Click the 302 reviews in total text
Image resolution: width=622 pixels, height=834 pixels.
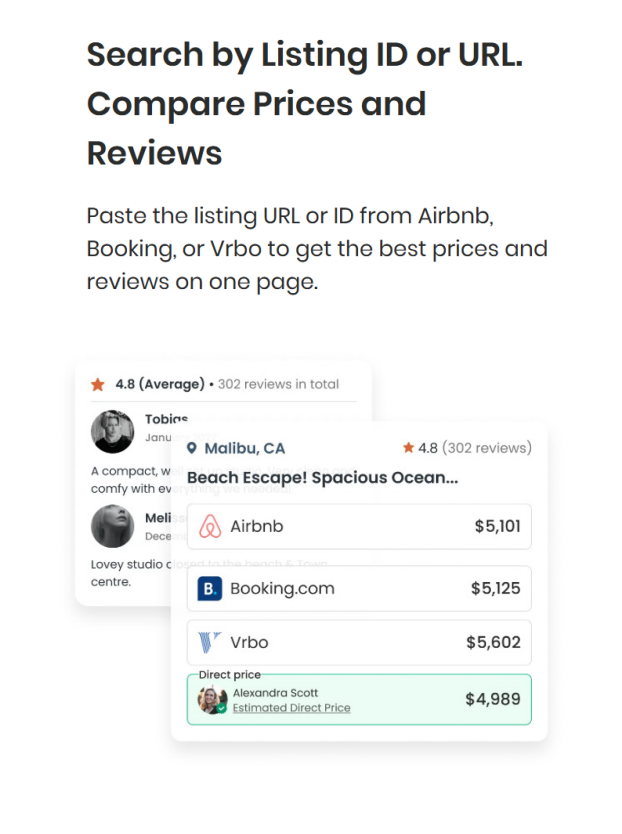coord(278,384)
